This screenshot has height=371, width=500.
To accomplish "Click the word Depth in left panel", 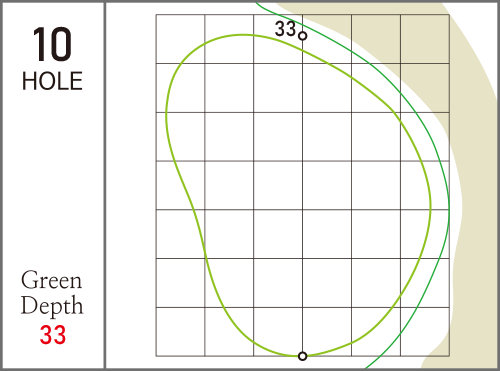I will pyautogui.click(x=52, y=305).
